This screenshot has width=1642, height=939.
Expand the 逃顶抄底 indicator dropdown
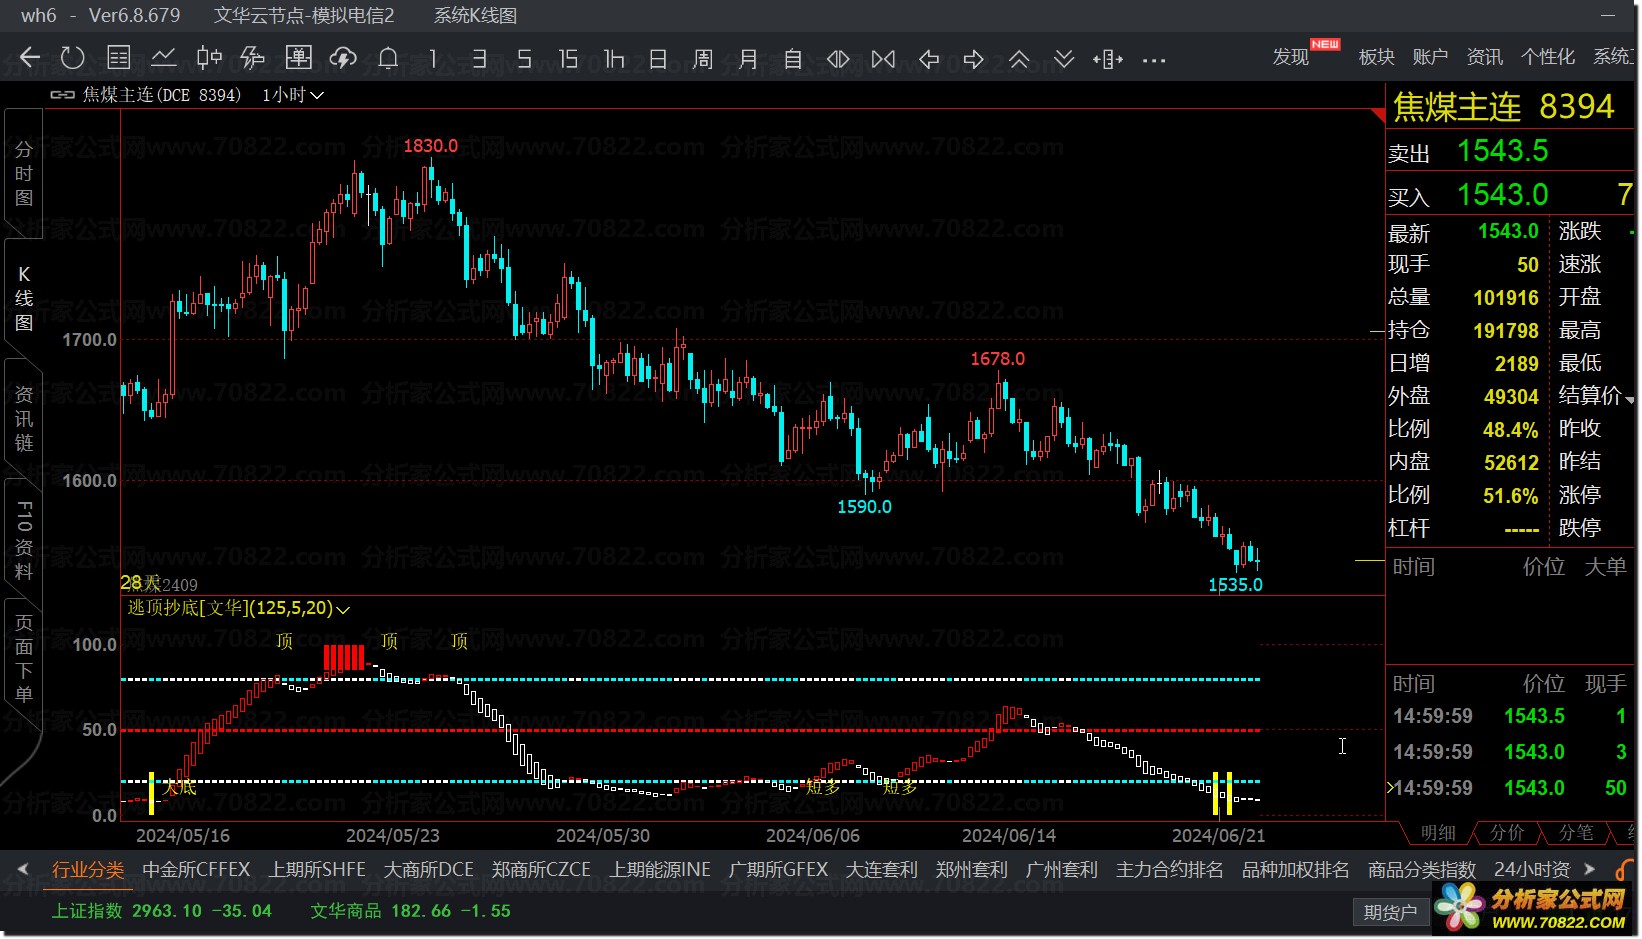[343, 609]
